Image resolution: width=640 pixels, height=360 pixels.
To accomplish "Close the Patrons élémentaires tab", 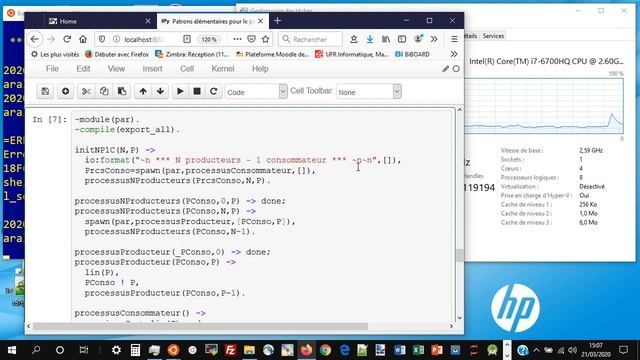I will (260, 21).
